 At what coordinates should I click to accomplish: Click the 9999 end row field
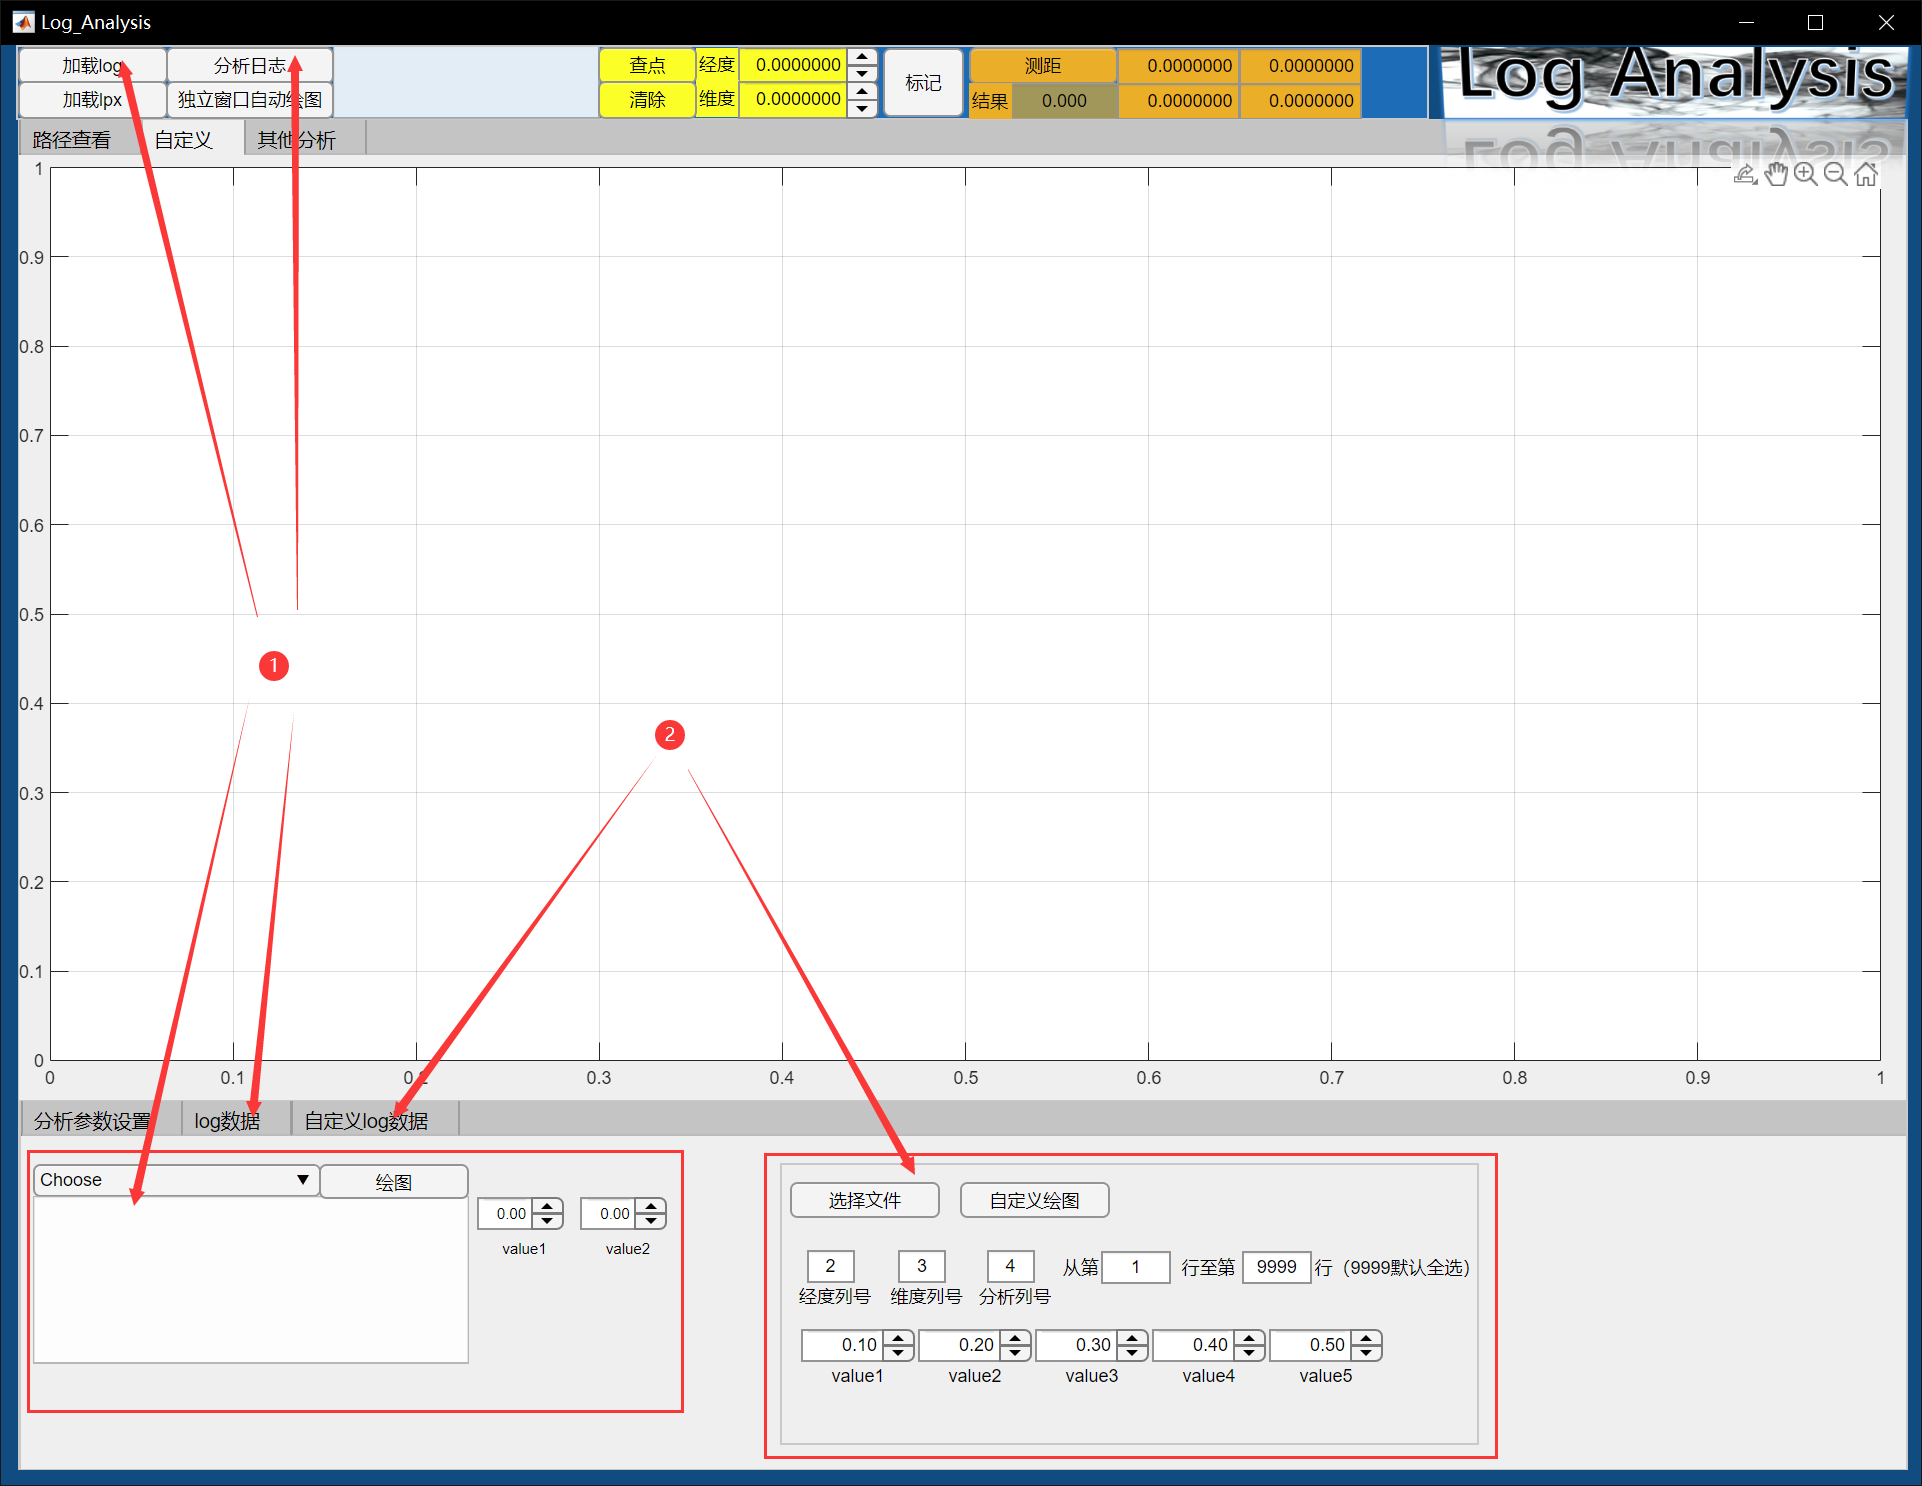tap(1276, 1267)
